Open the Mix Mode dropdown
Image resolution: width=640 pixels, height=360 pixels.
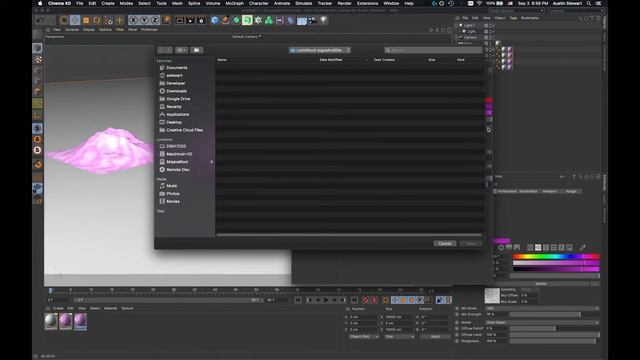[542, 309]
